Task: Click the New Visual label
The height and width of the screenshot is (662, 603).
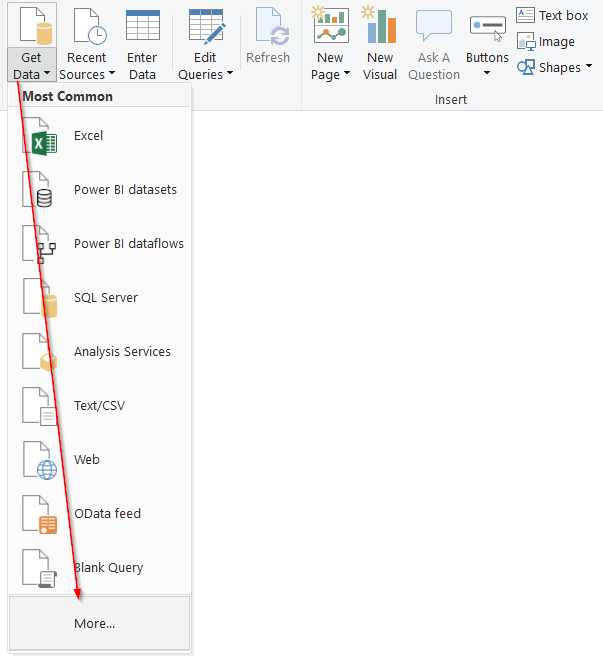Action: point(380,66)
